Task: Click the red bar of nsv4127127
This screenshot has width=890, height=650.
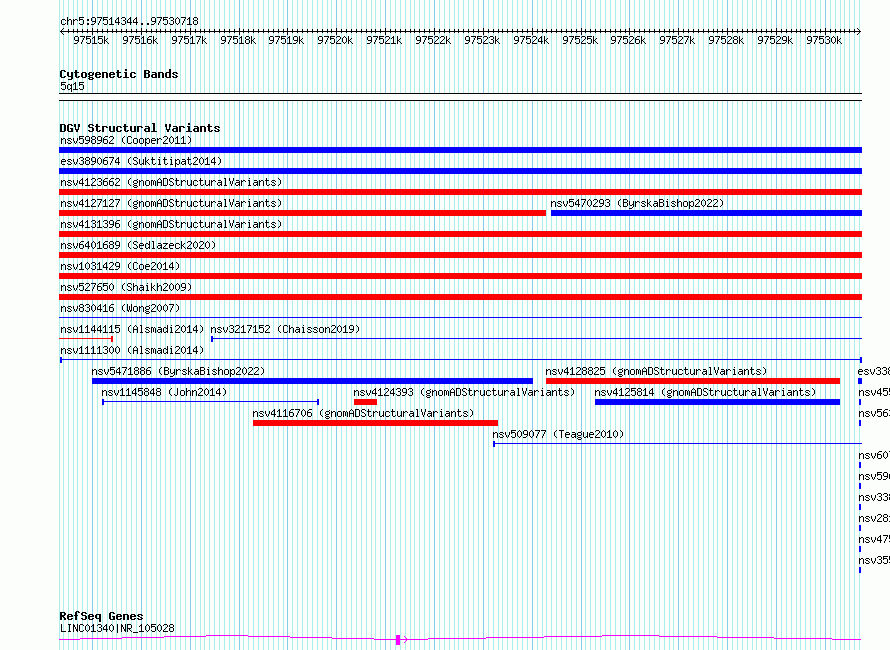Action: 303,213
